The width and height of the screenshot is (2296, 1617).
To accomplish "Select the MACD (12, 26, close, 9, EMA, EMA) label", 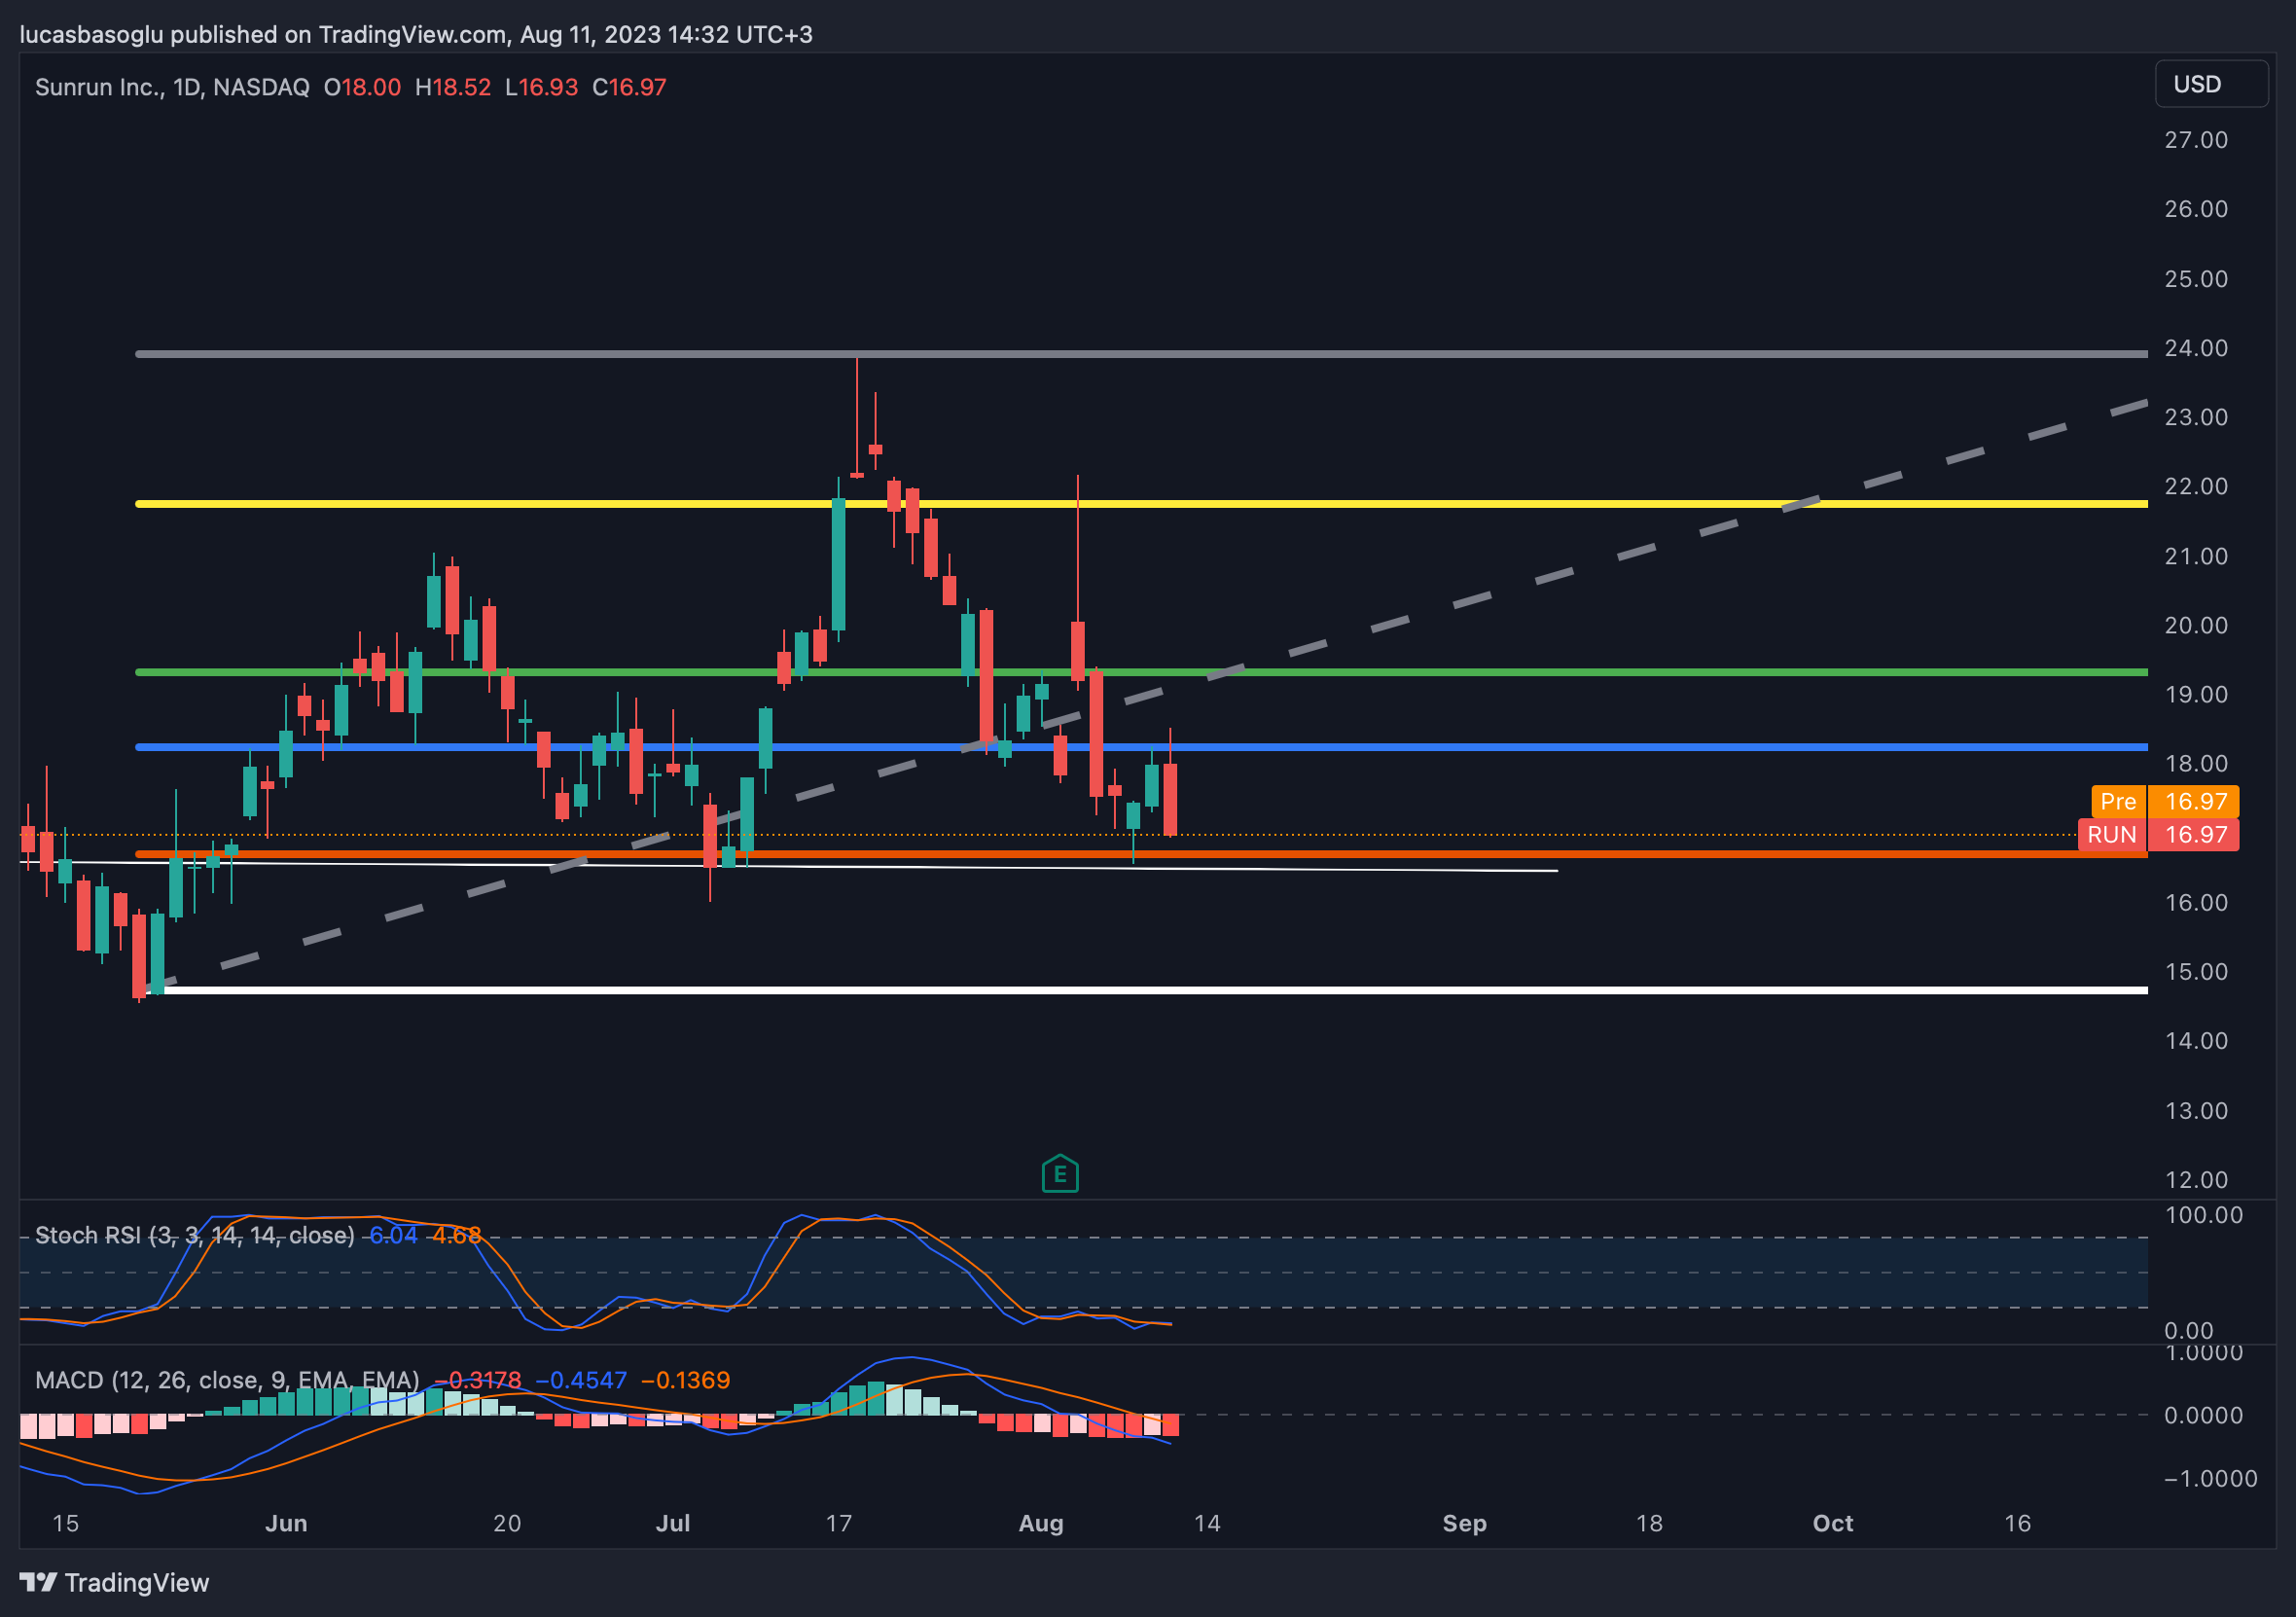I will click(x=227, y=1380).
